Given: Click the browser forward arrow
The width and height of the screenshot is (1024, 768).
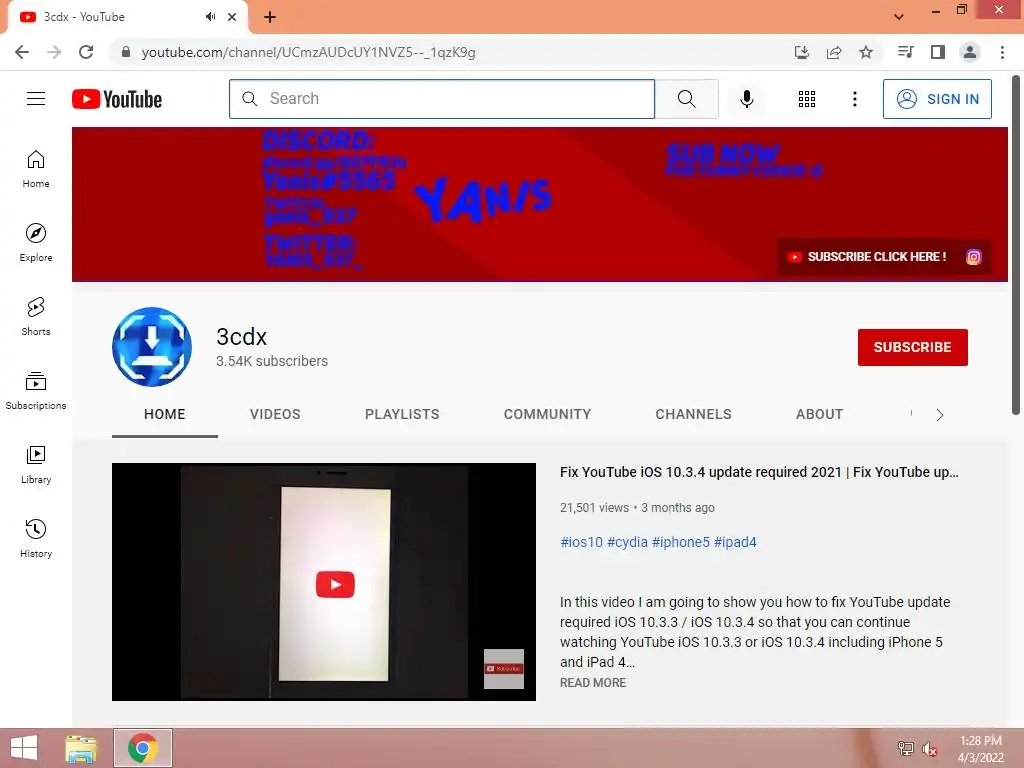Looking at the screenshot, I should pyautogui.click(x=54, y=52).
